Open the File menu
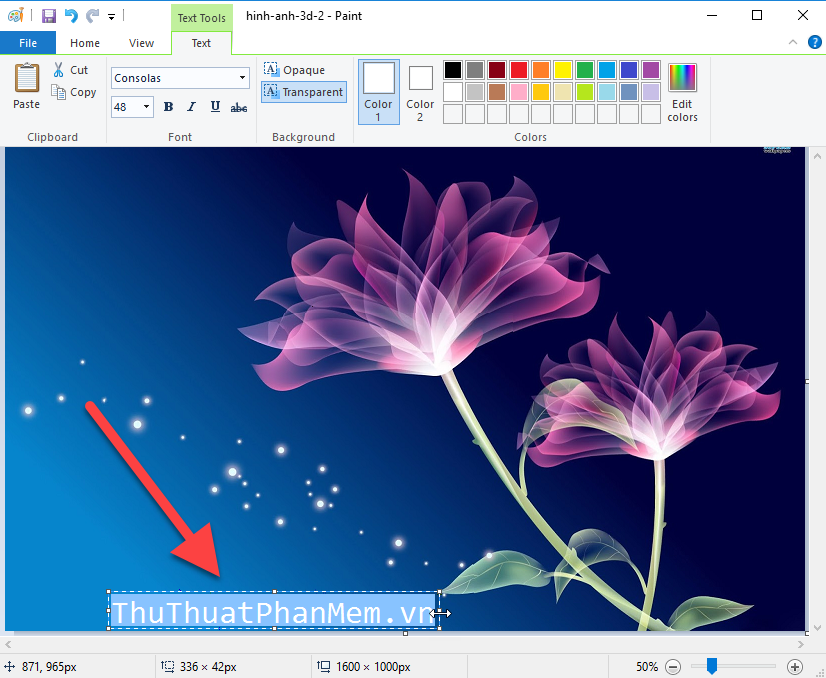The height and width of the screenshot is (678, 826). click(x=28, y=43)
